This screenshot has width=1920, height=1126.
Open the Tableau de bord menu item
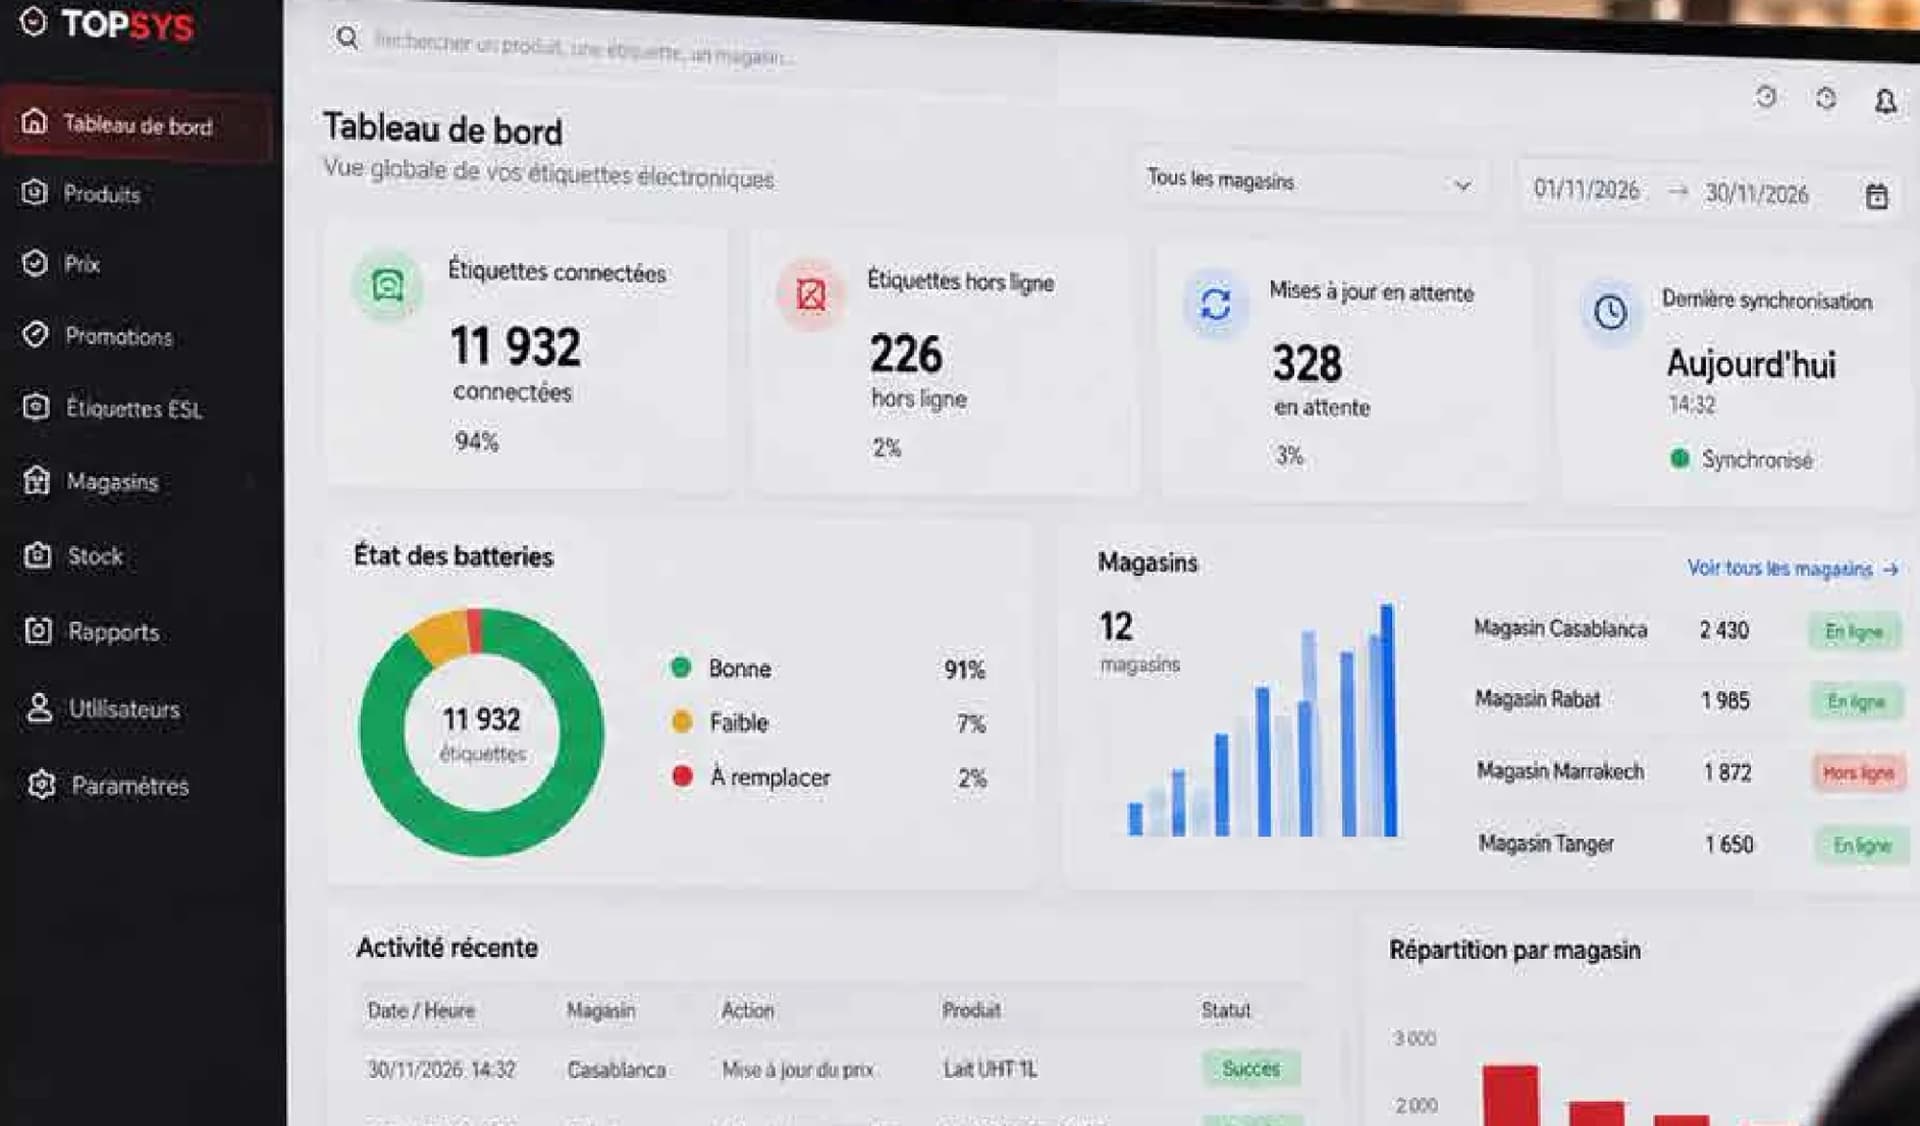pos(138,124)
